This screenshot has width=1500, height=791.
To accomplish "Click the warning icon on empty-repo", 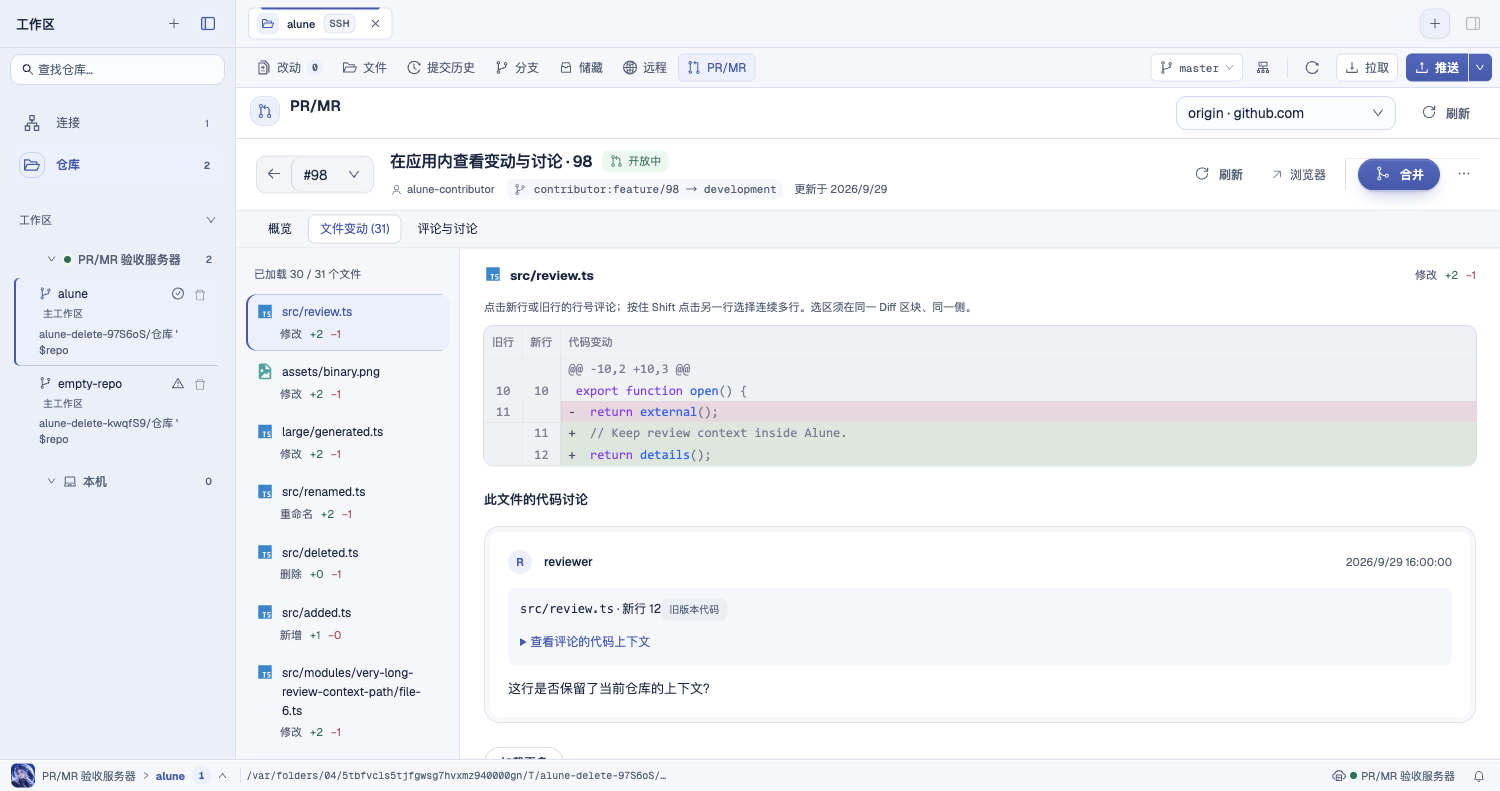I will point(178,384).
